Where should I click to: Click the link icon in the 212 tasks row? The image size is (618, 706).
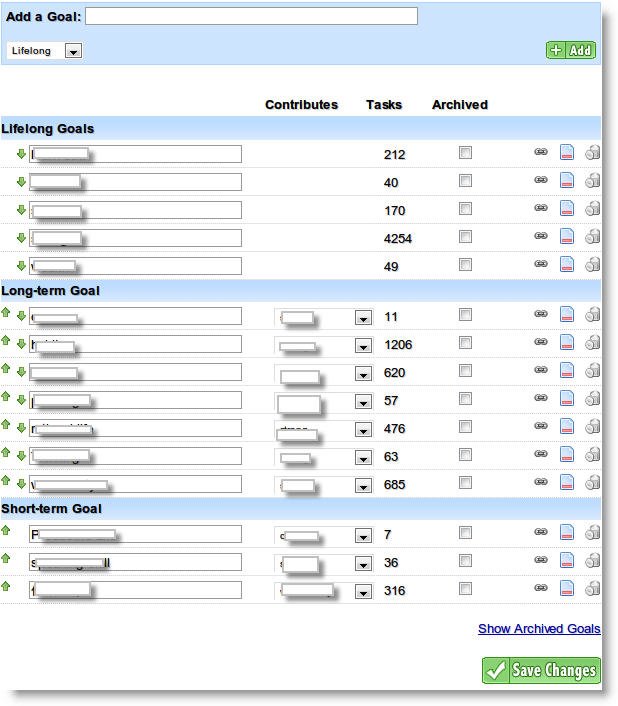click(x=541, y=152)
